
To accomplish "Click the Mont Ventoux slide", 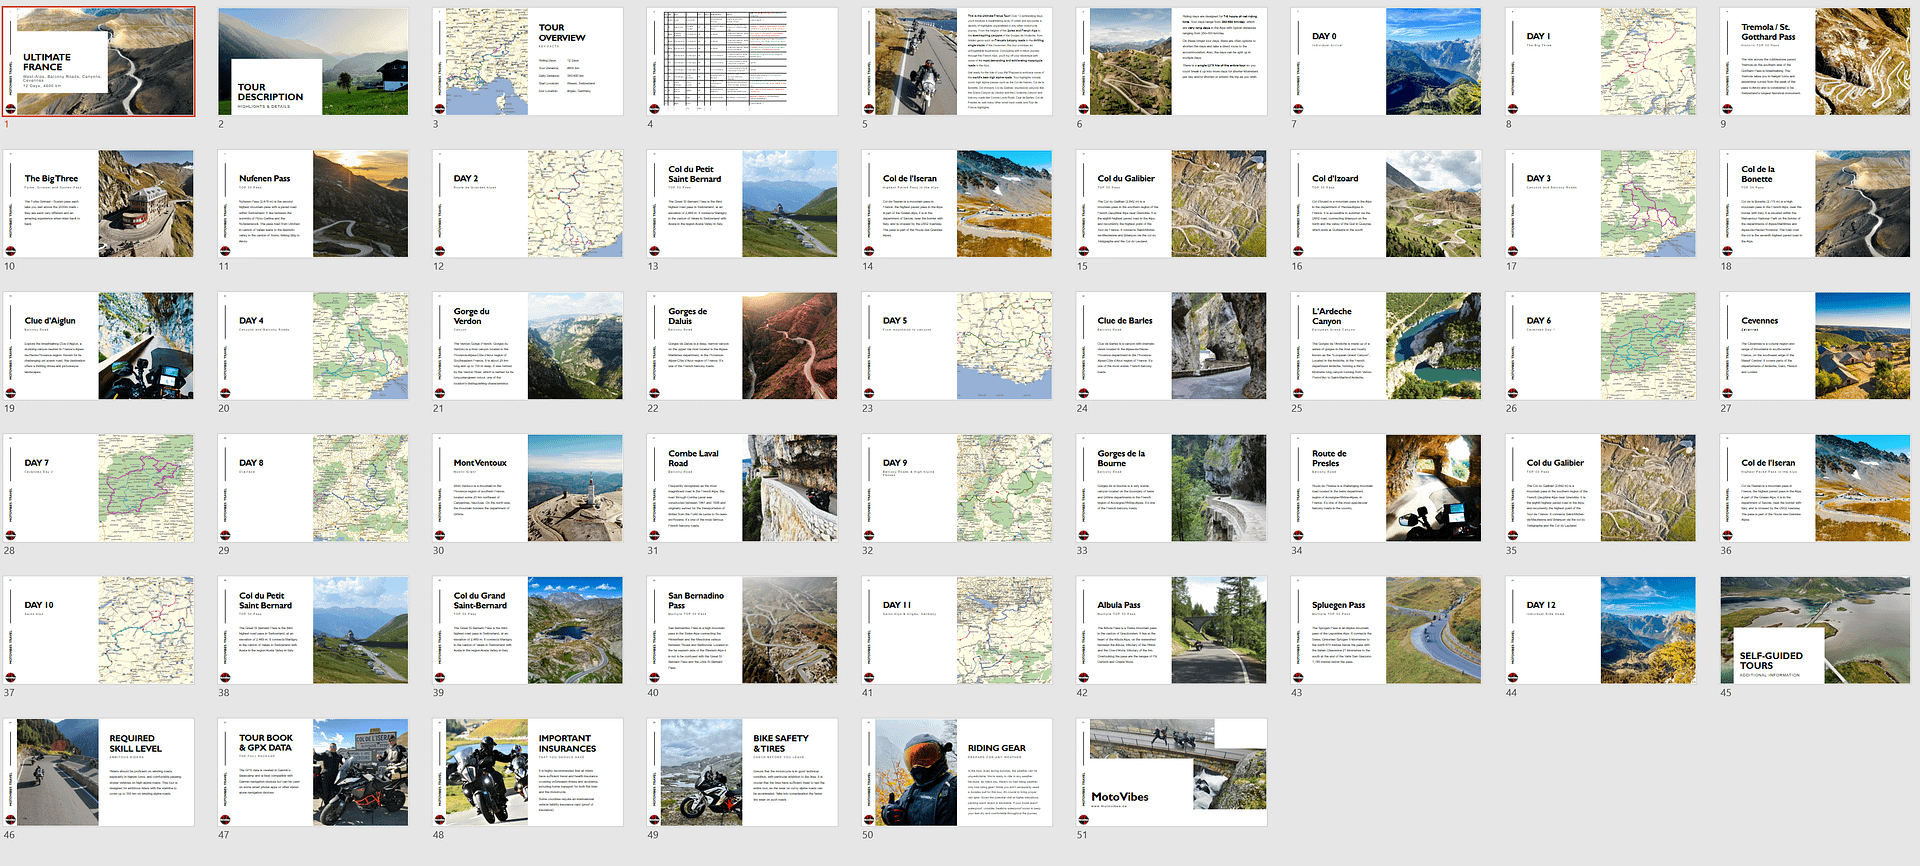I will pos(528,488).
